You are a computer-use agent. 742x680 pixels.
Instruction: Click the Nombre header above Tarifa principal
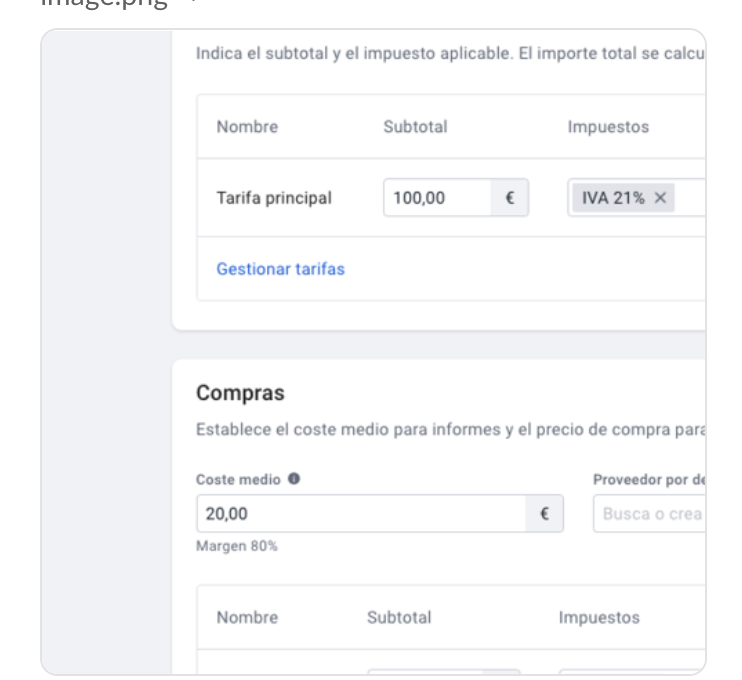click(x=247, y=127)
